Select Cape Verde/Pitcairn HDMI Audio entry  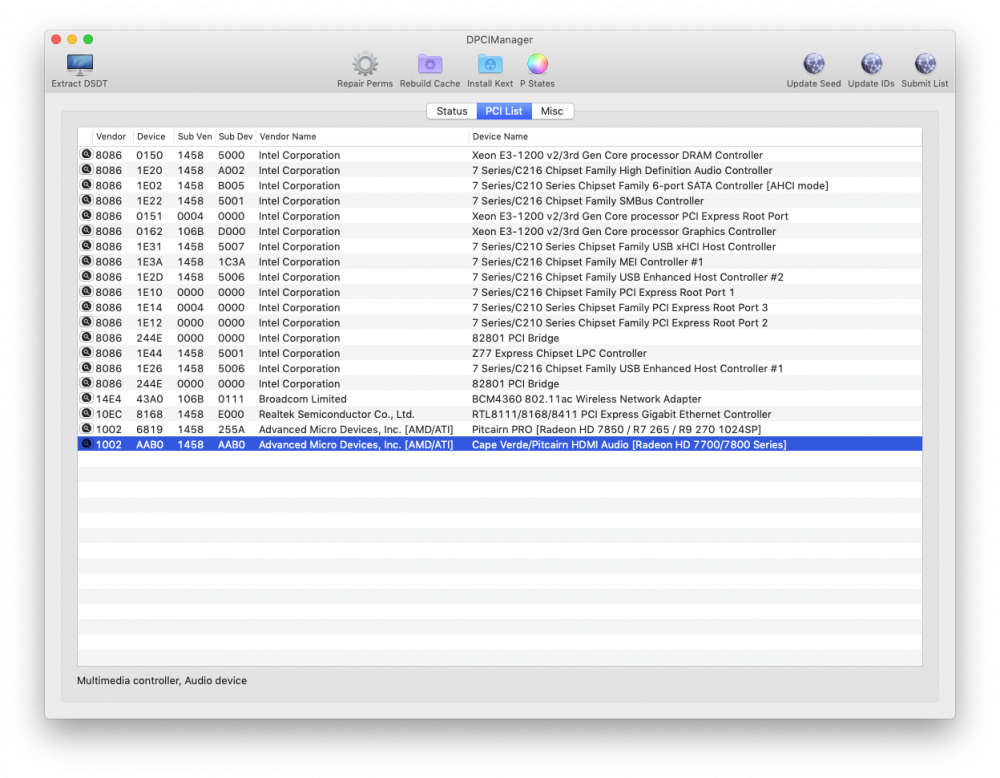pos(629,444)
